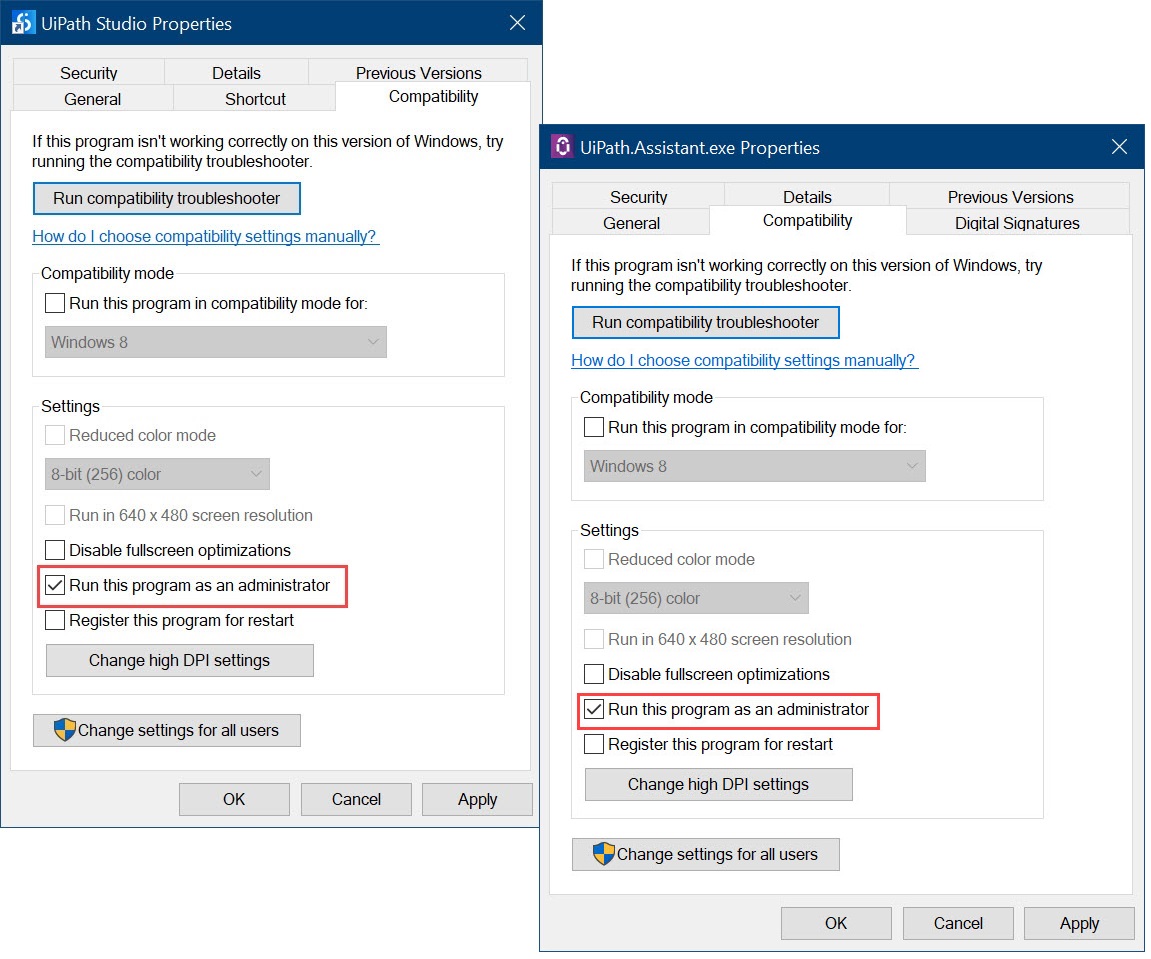Click shield button Change settings for all users in Assistant

point(706,854)
